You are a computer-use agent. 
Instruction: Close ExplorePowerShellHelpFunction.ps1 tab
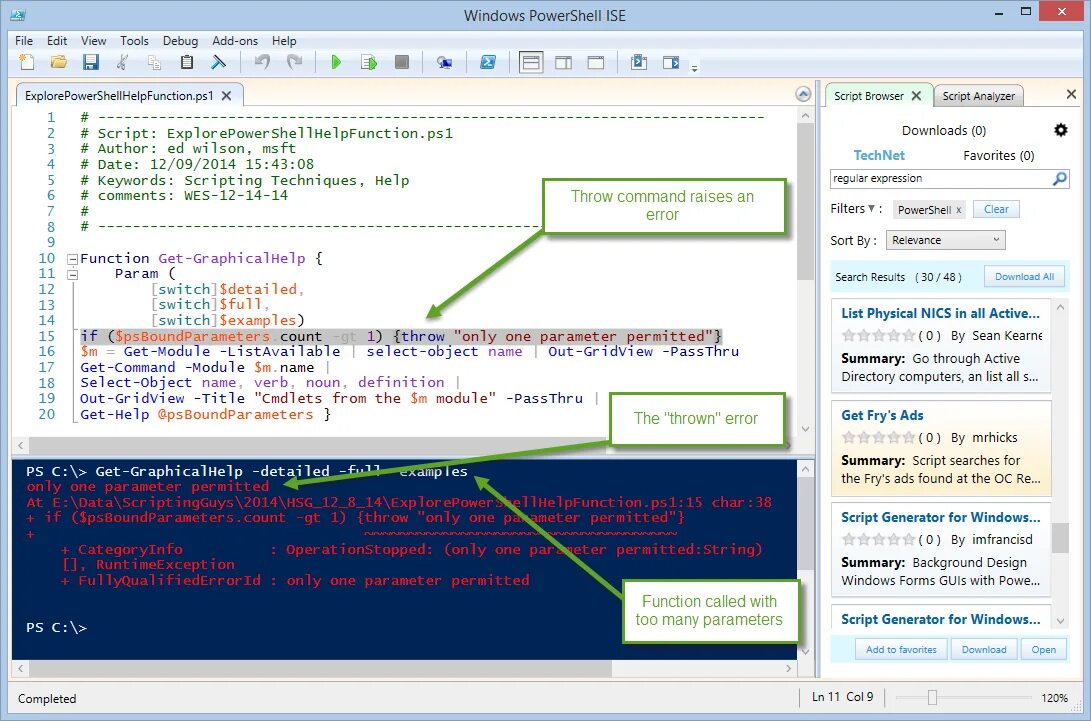pyautogui.click(x=226, y=96)
